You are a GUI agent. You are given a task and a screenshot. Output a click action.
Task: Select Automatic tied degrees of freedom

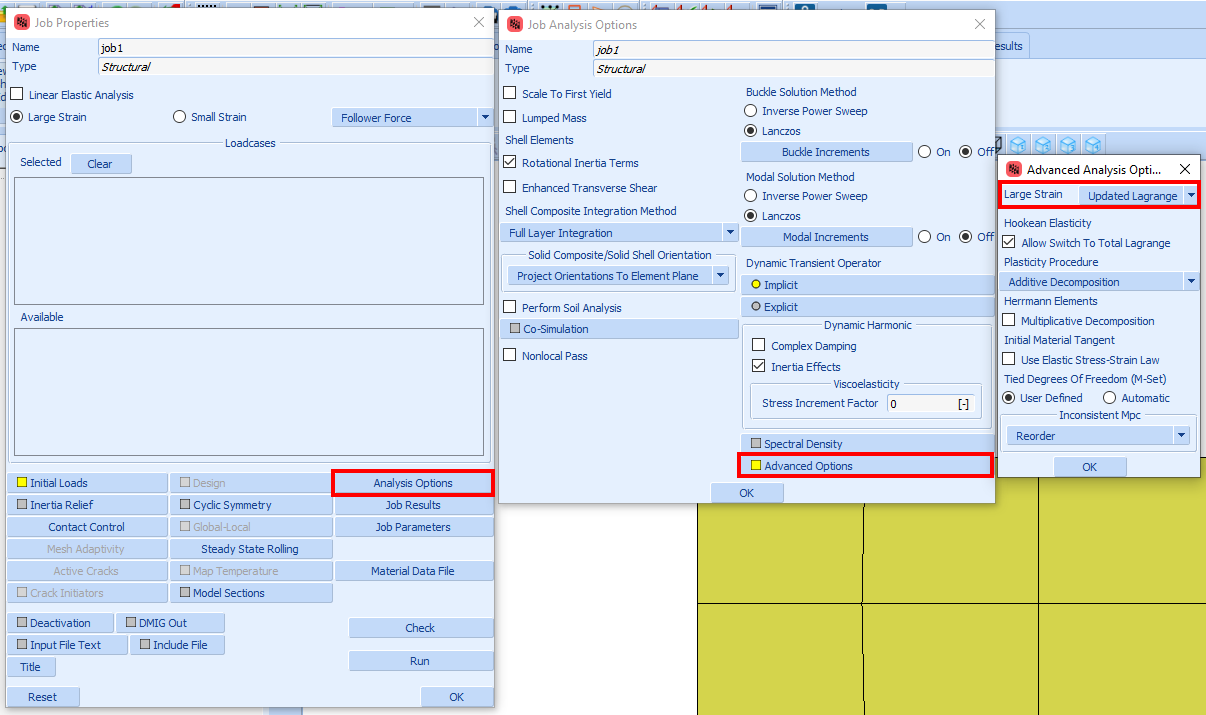click(1110, 398)
